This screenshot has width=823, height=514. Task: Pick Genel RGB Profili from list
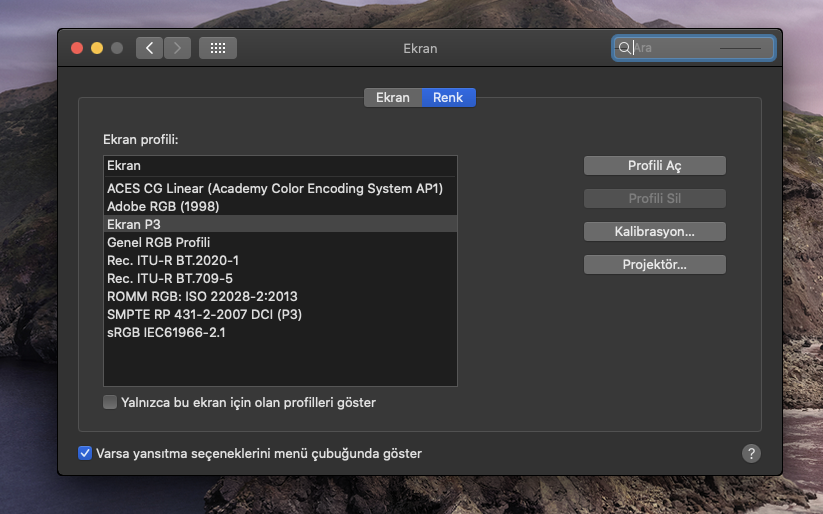[x=158, y=242]
